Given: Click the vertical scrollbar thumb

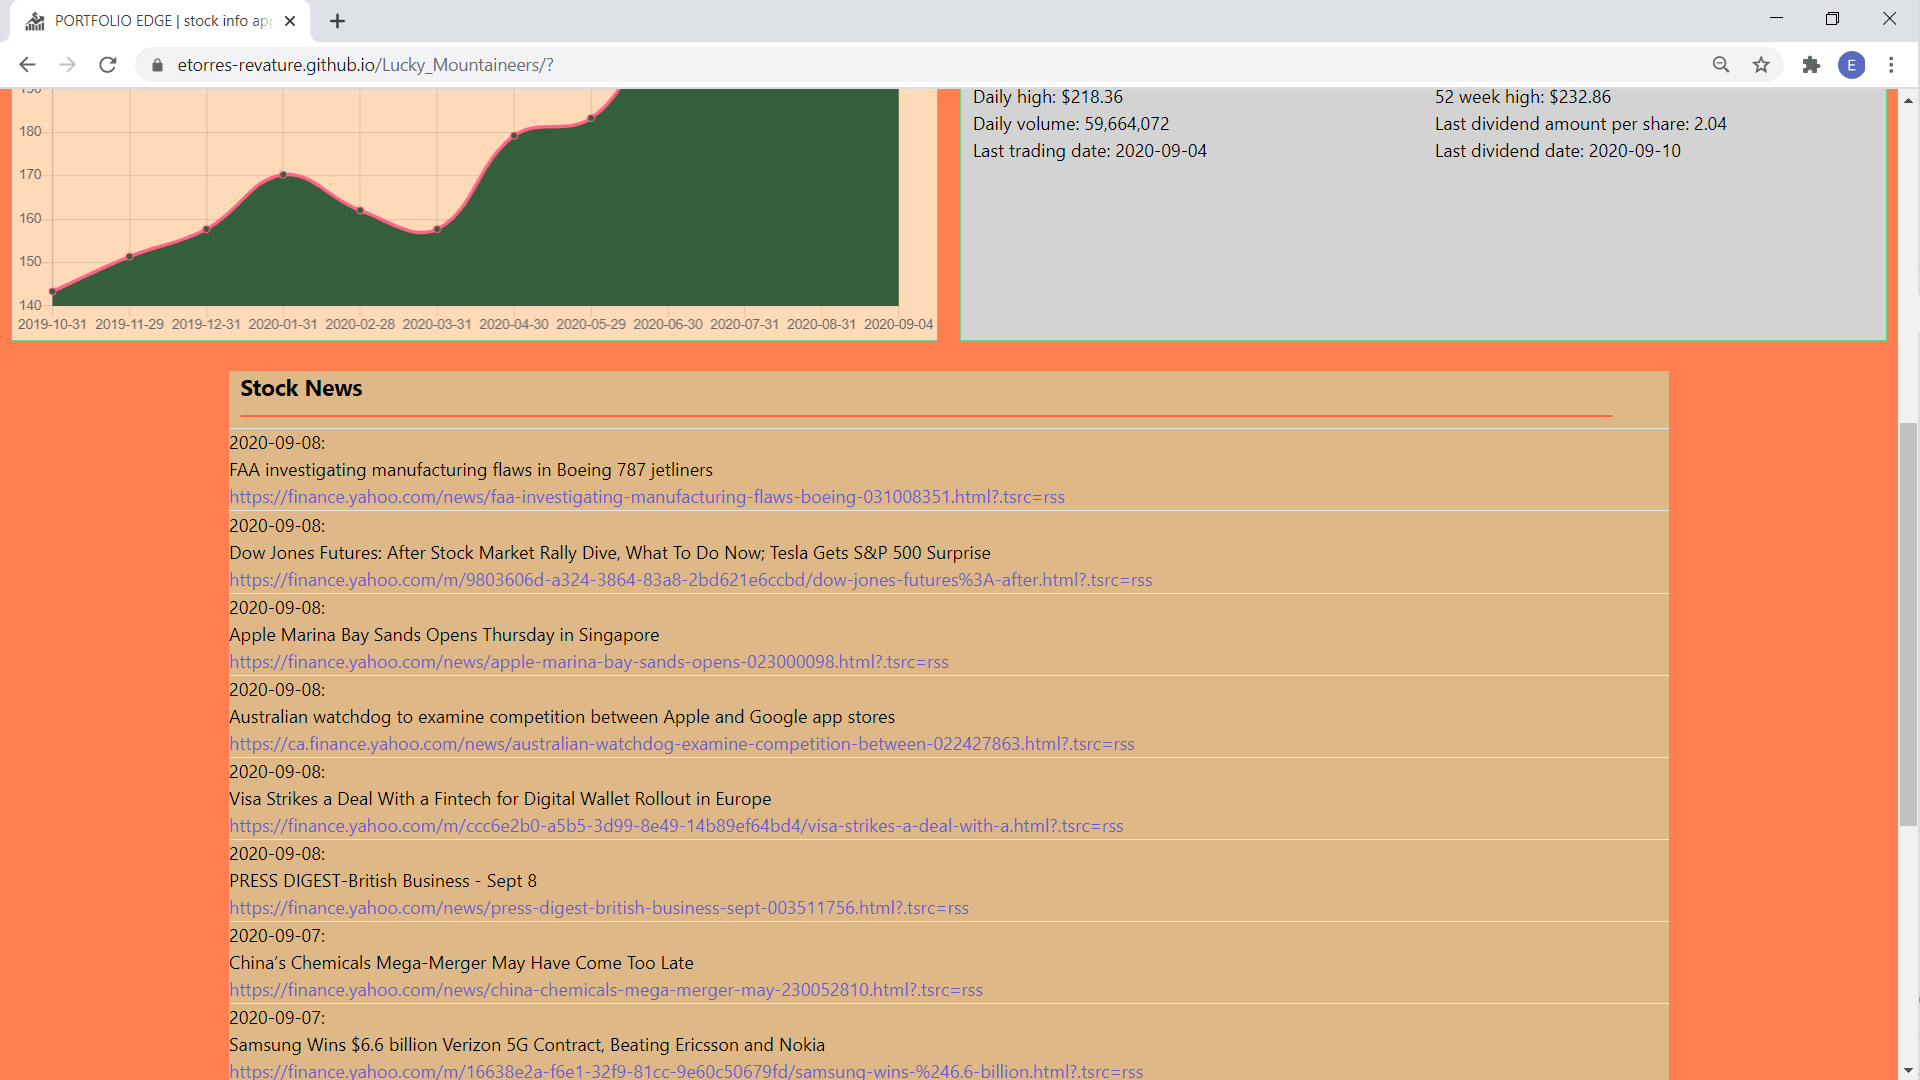Looking at the screenshot, I should click(1908, 624).
